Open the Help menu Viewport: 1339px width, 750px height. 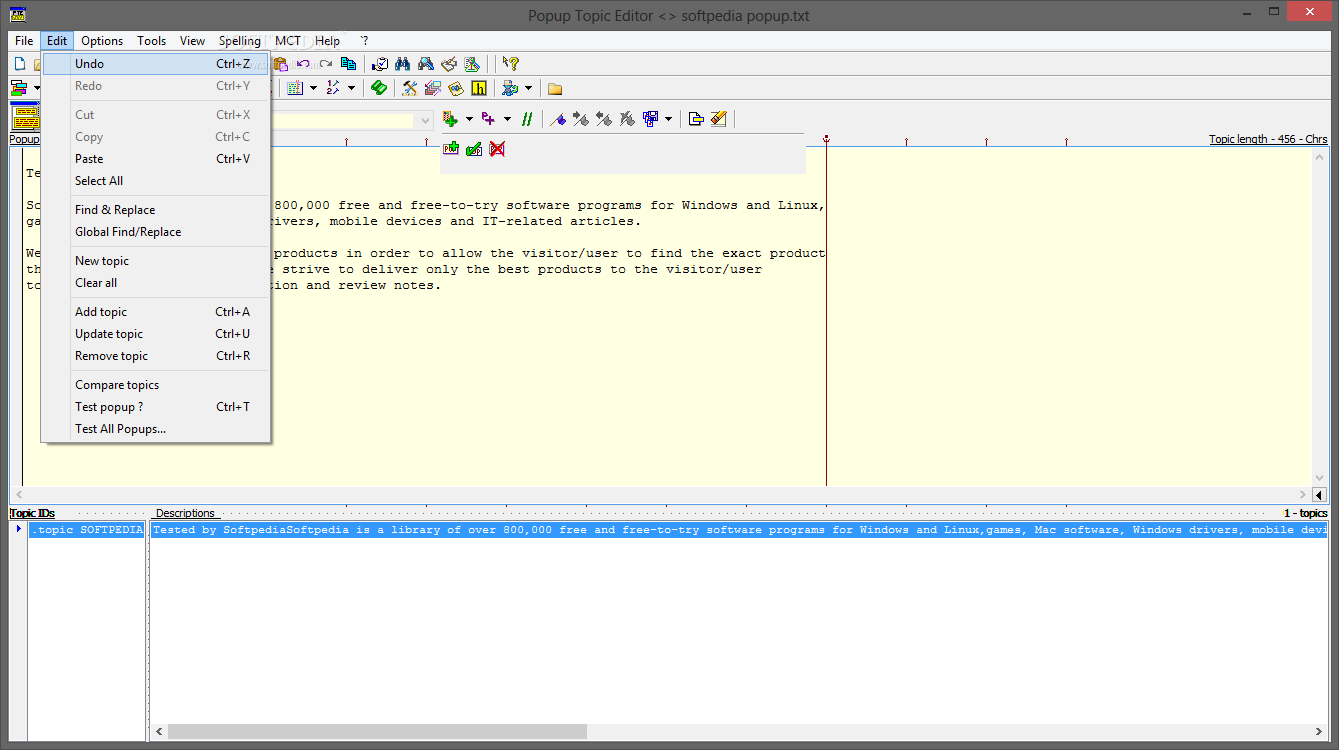coord(327,41)
